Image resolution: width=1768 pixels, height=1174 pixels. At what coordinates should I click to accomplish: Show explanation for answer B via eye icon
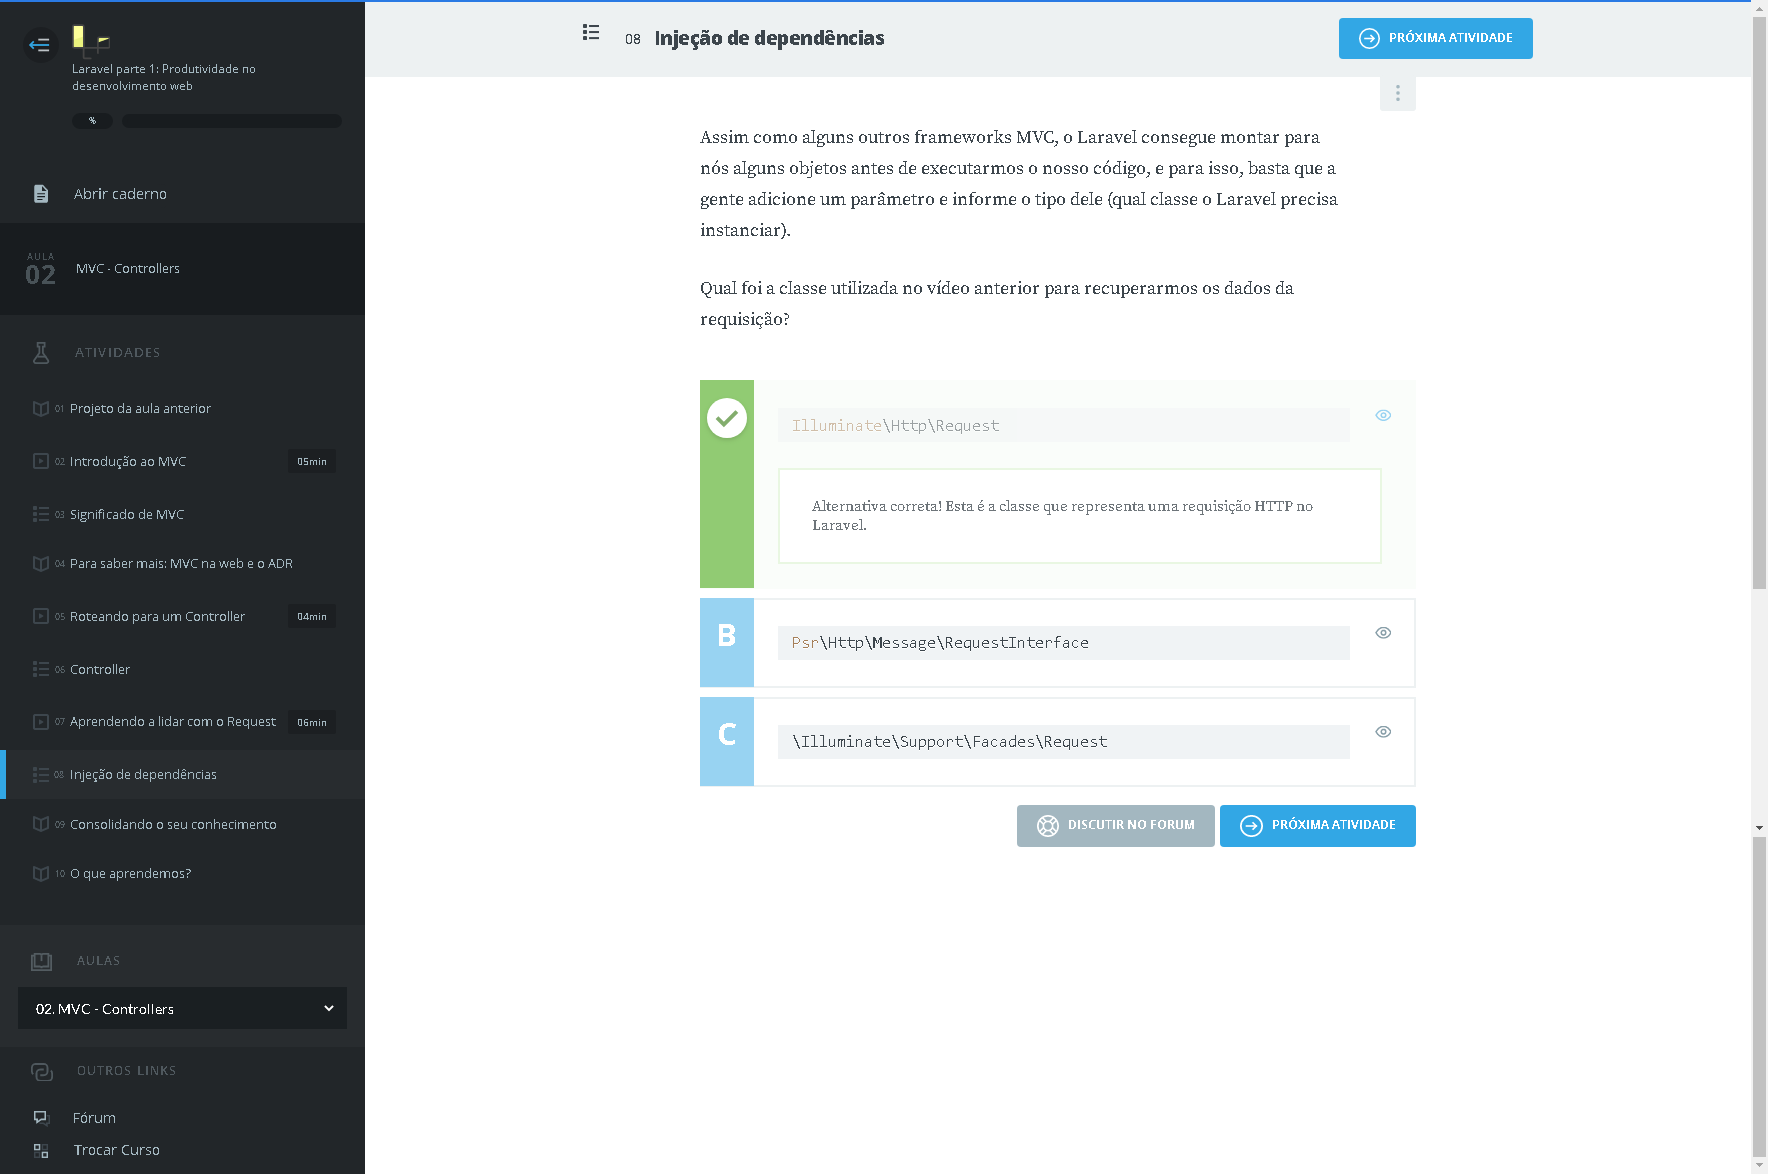coord(1383,633)
